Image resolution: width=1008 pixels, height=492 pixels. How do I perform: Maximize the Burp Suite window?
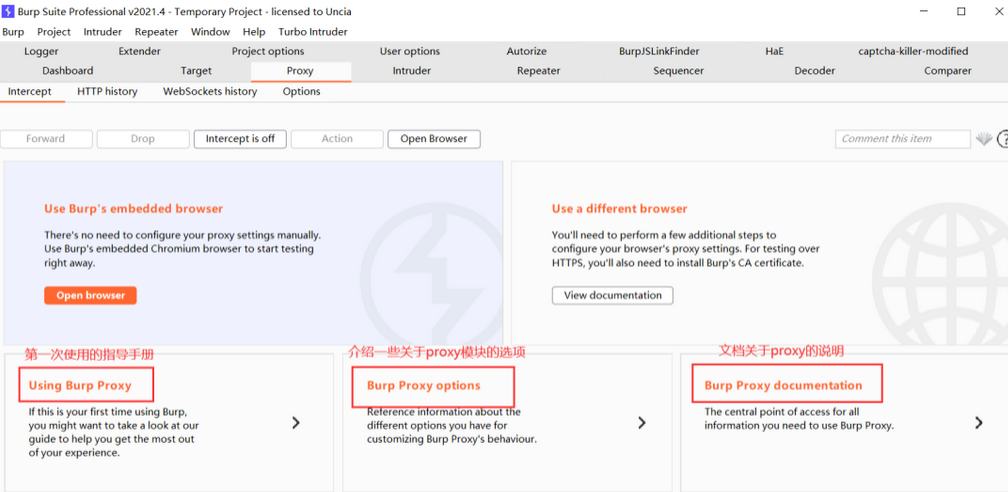[x=961, y=11]
